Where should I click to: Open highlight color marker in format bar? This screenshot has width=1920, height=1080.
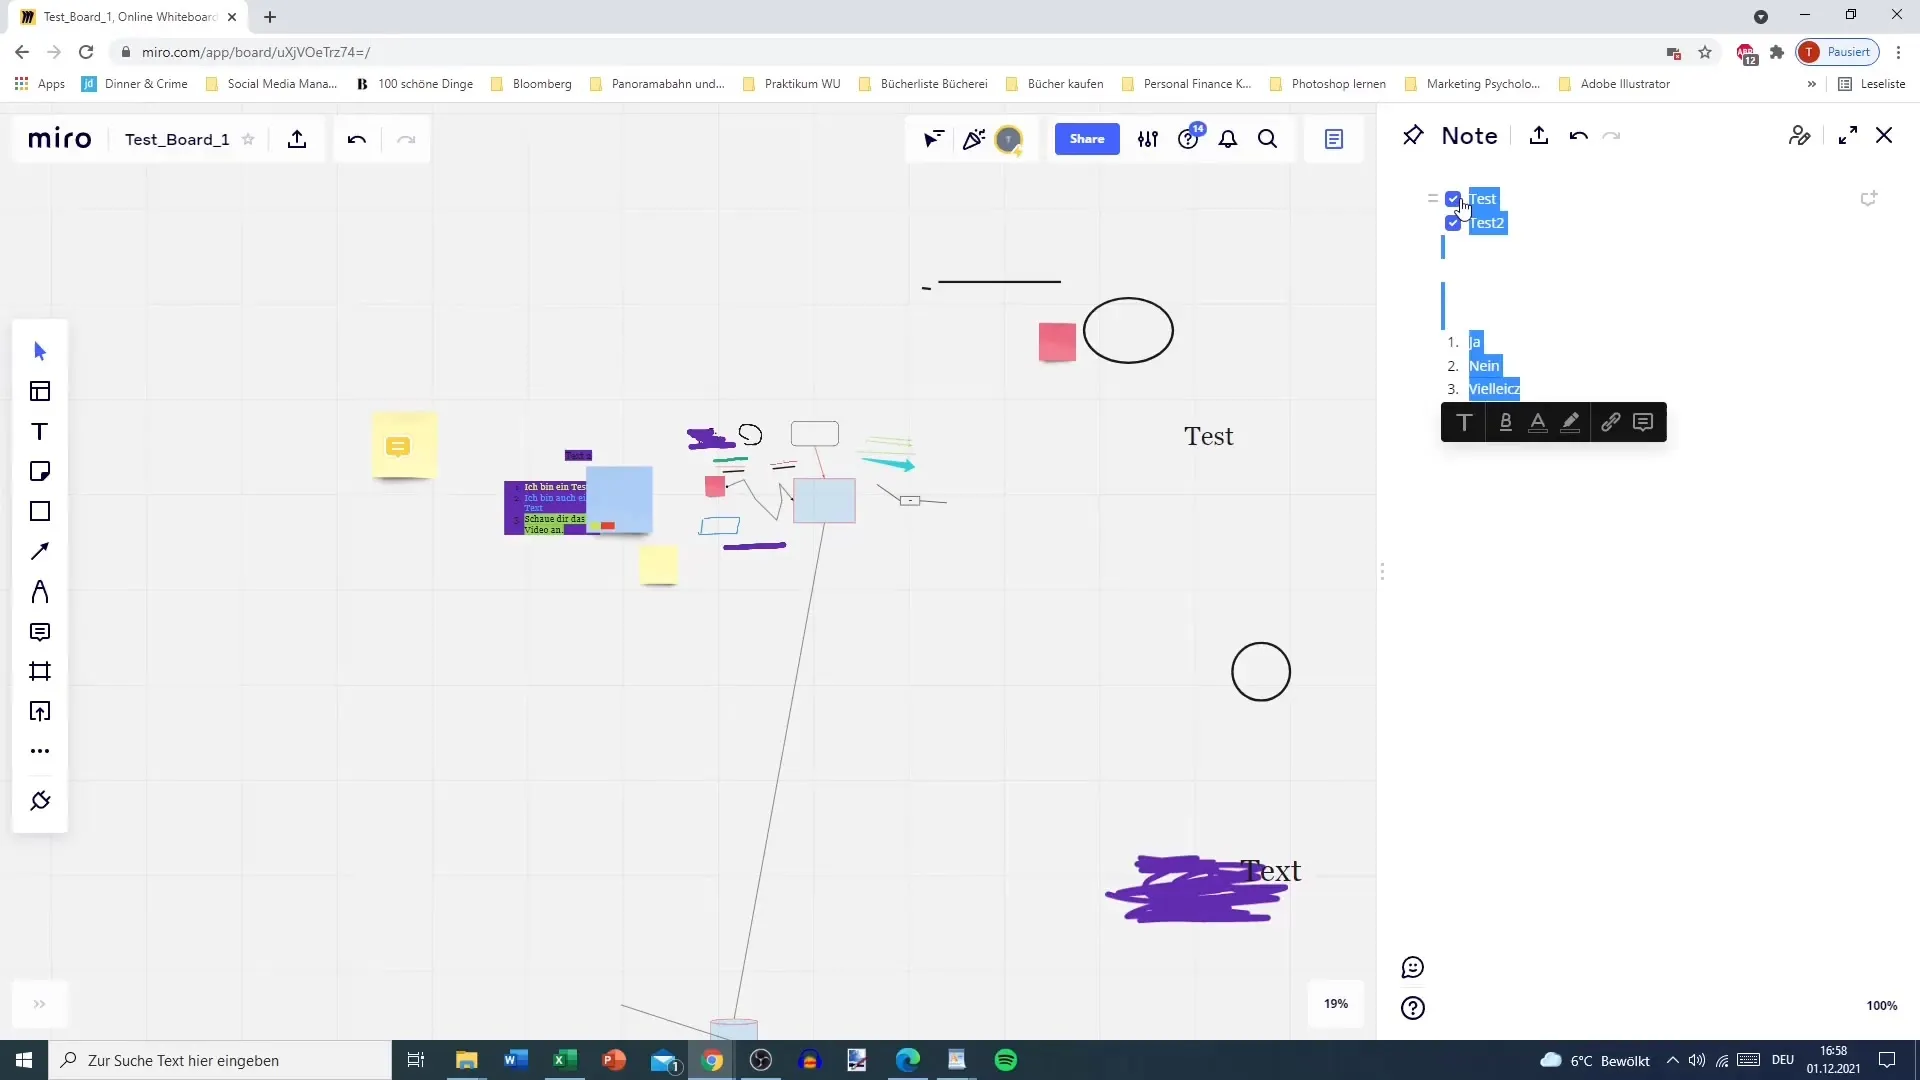click(x=1571, y=422)
